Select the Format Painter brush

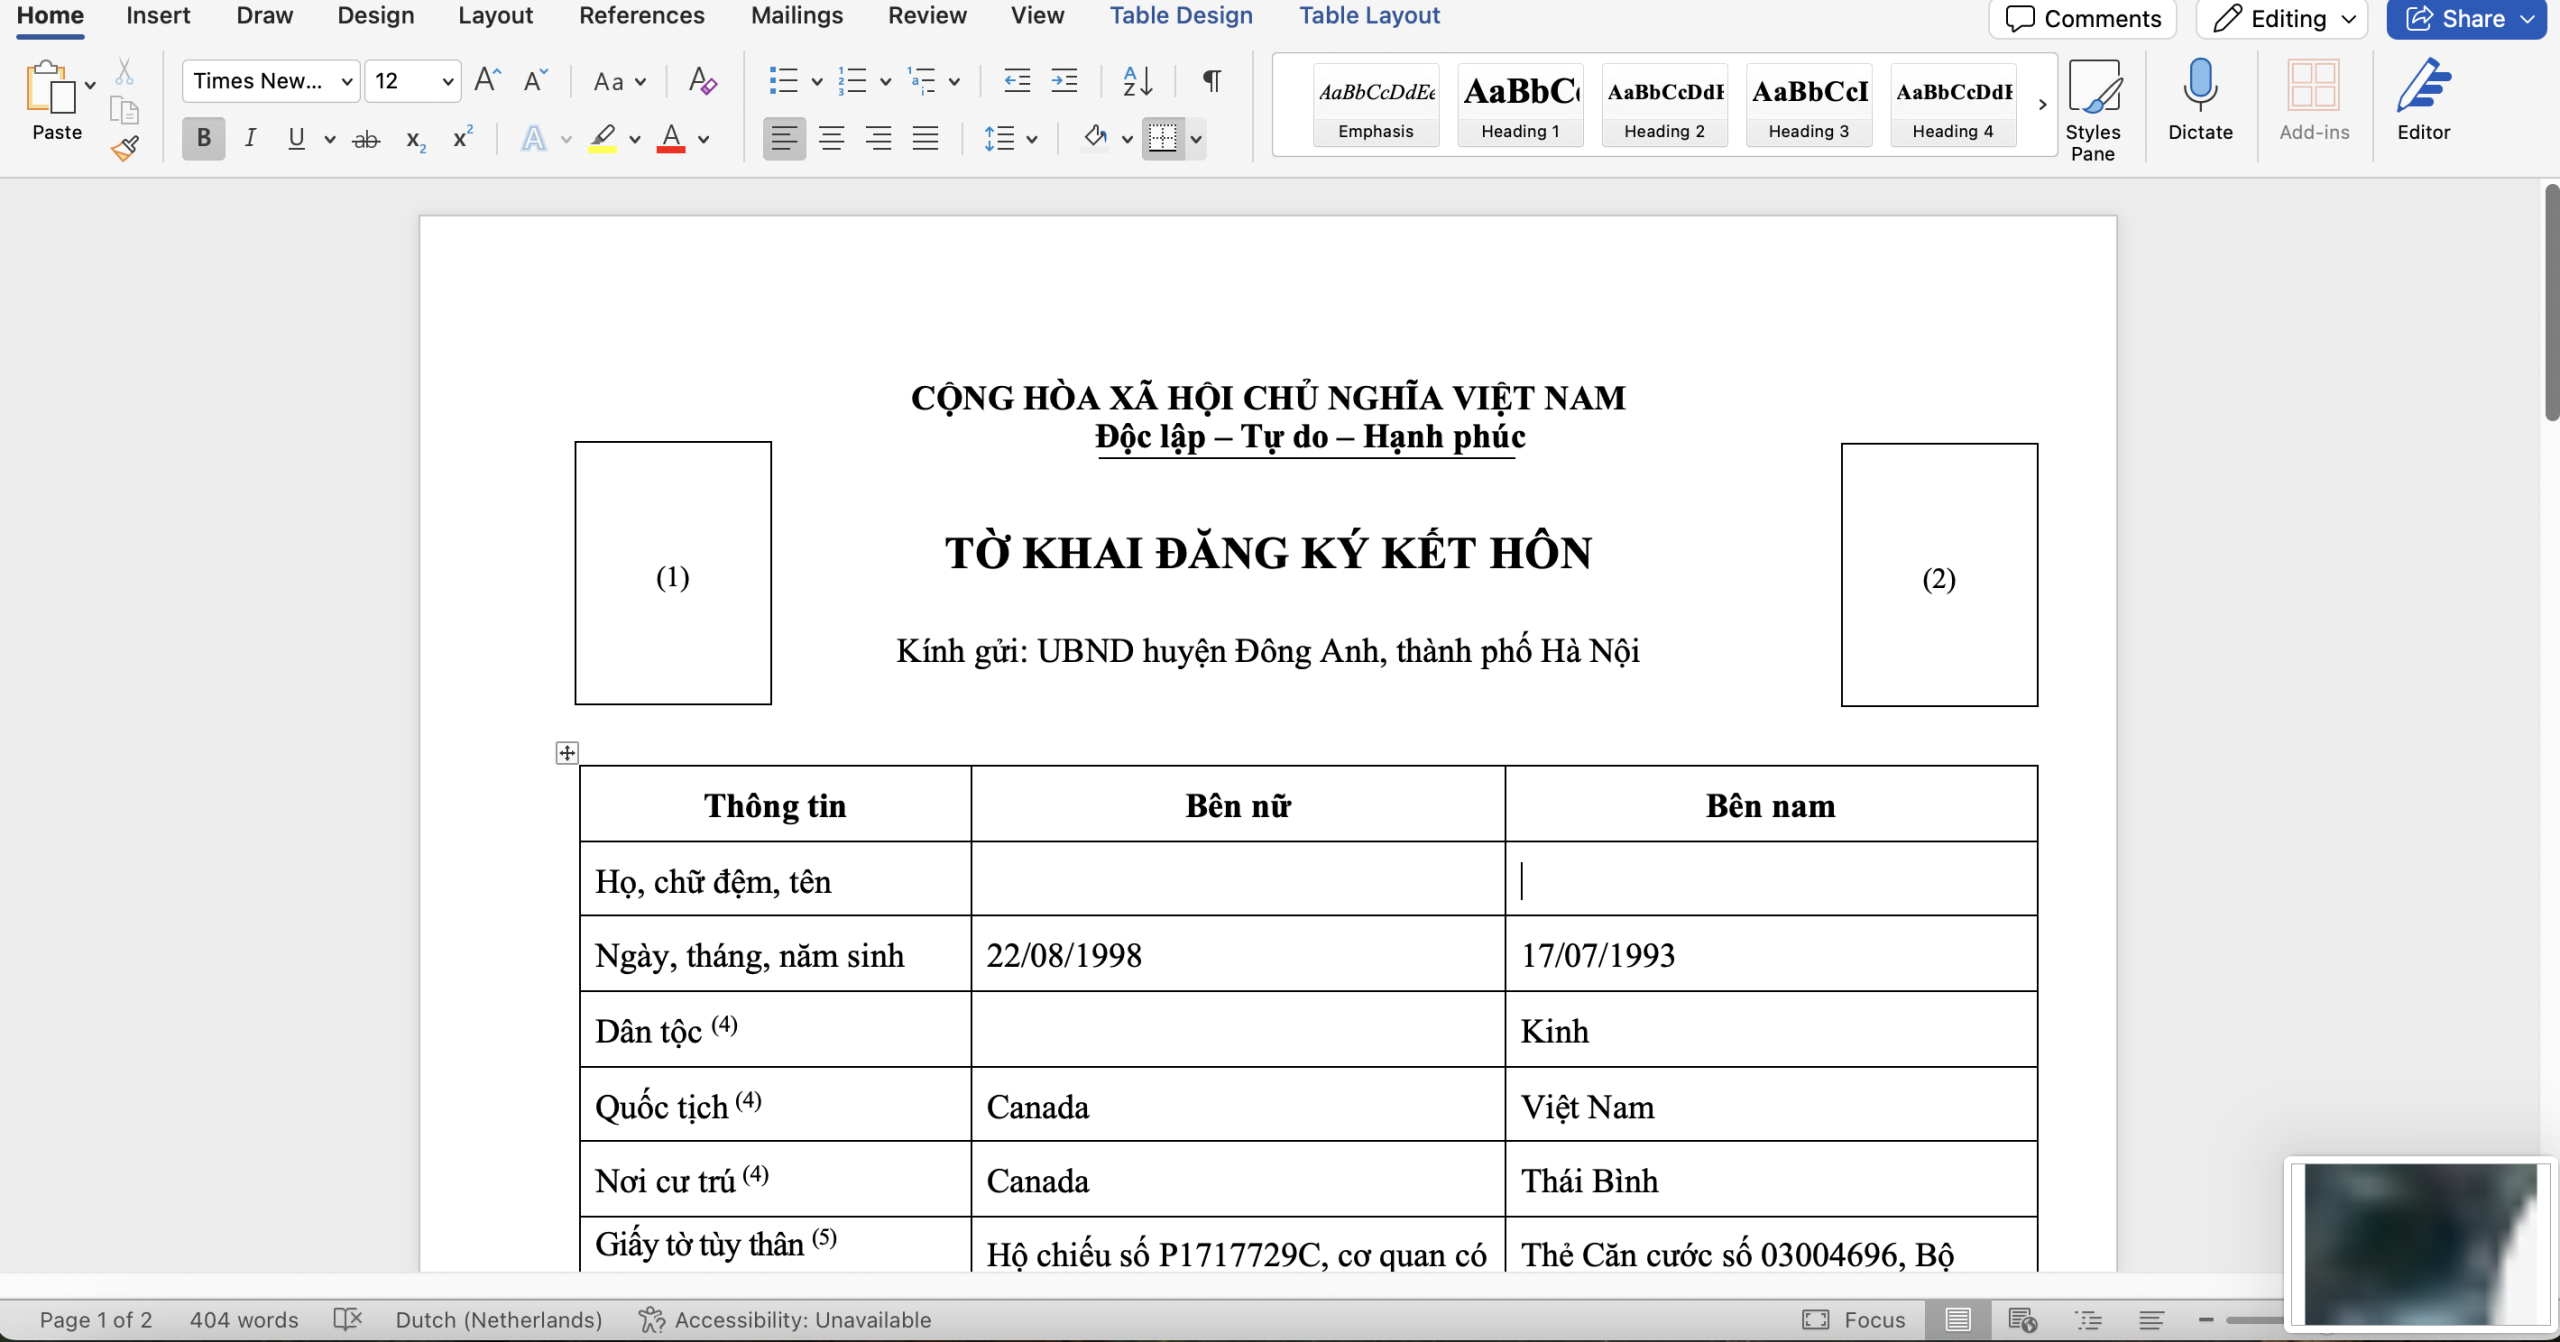click(125, 149)
